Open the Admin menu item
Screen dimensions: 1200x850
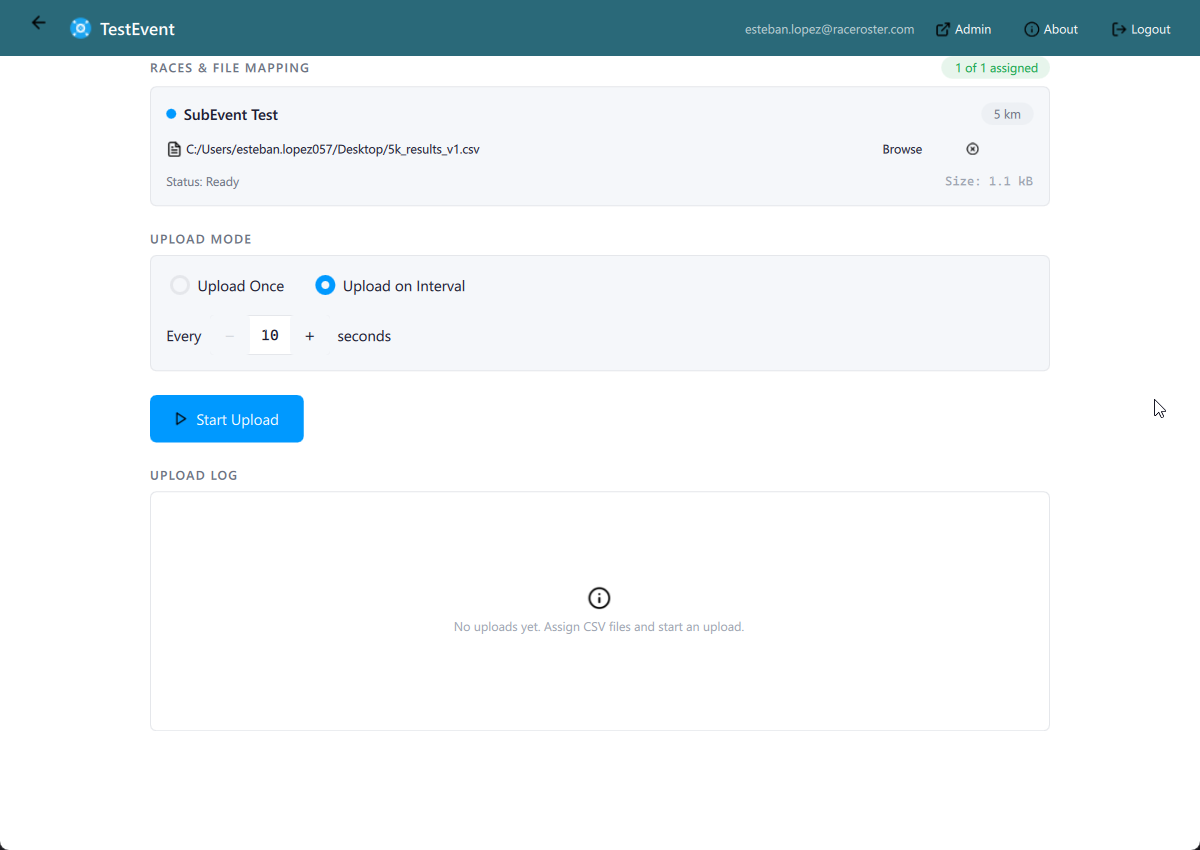[x=972, y=30]
